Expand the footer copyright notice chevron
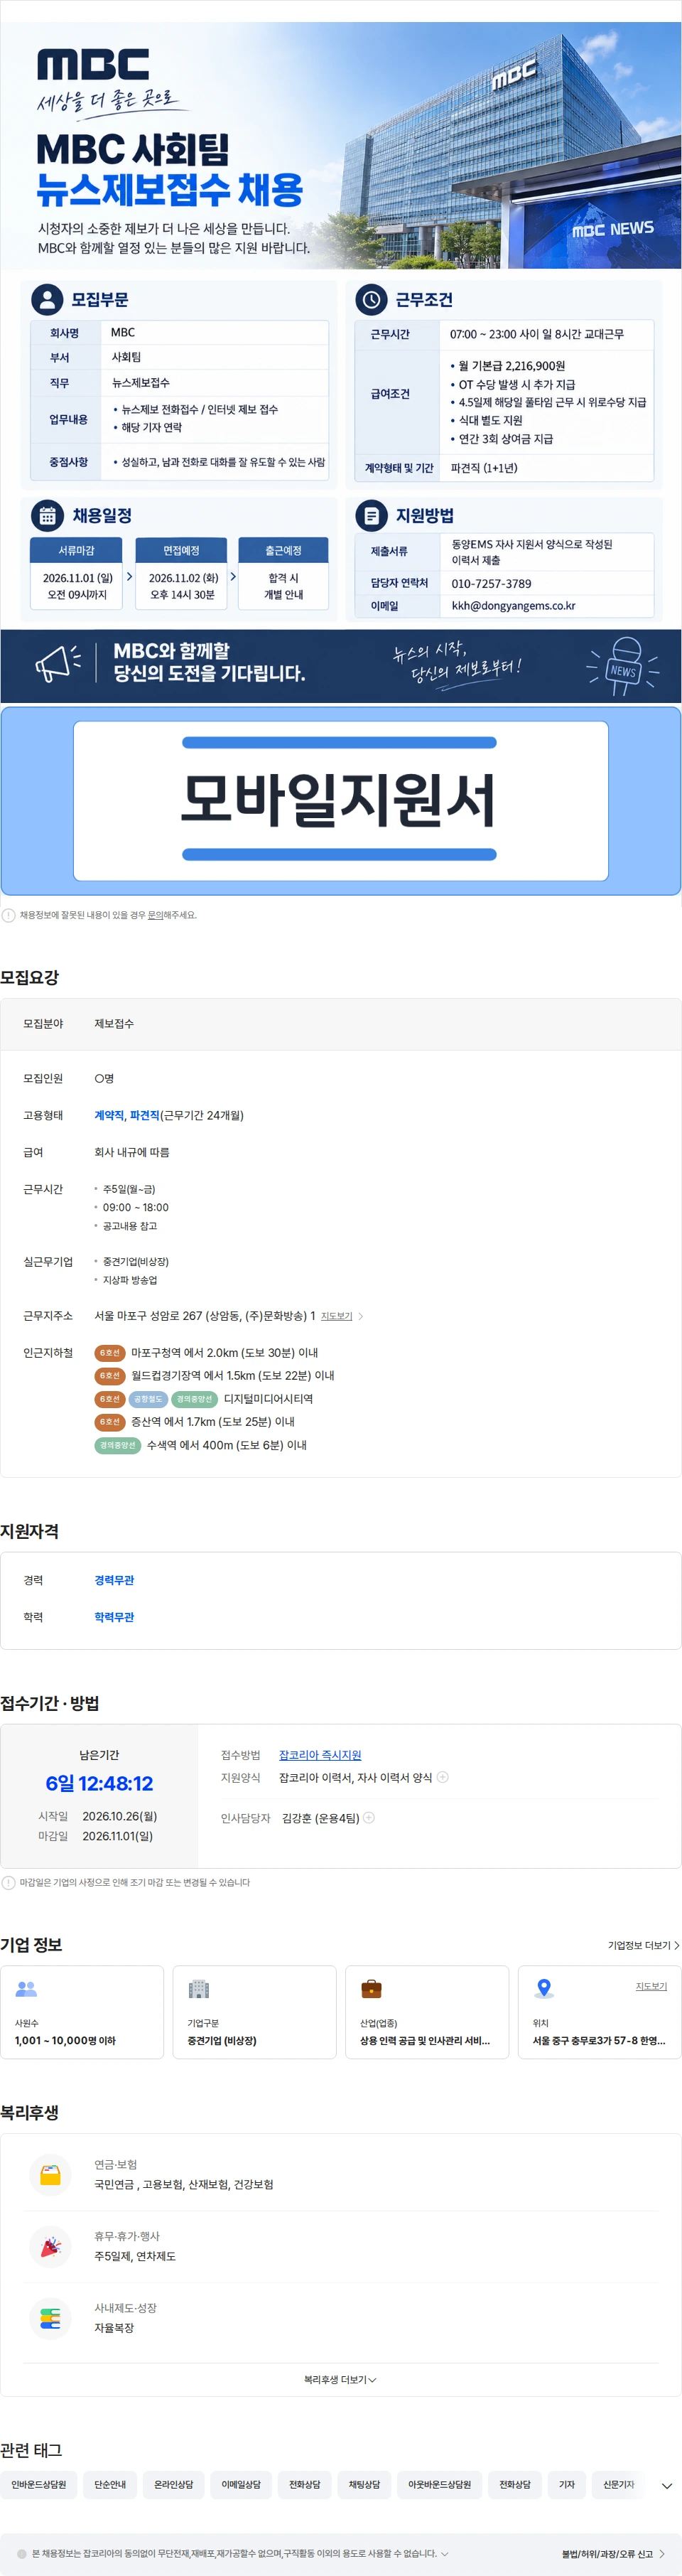The width and height of the screenshot is (682, 2576). [x=445, y=2553]
